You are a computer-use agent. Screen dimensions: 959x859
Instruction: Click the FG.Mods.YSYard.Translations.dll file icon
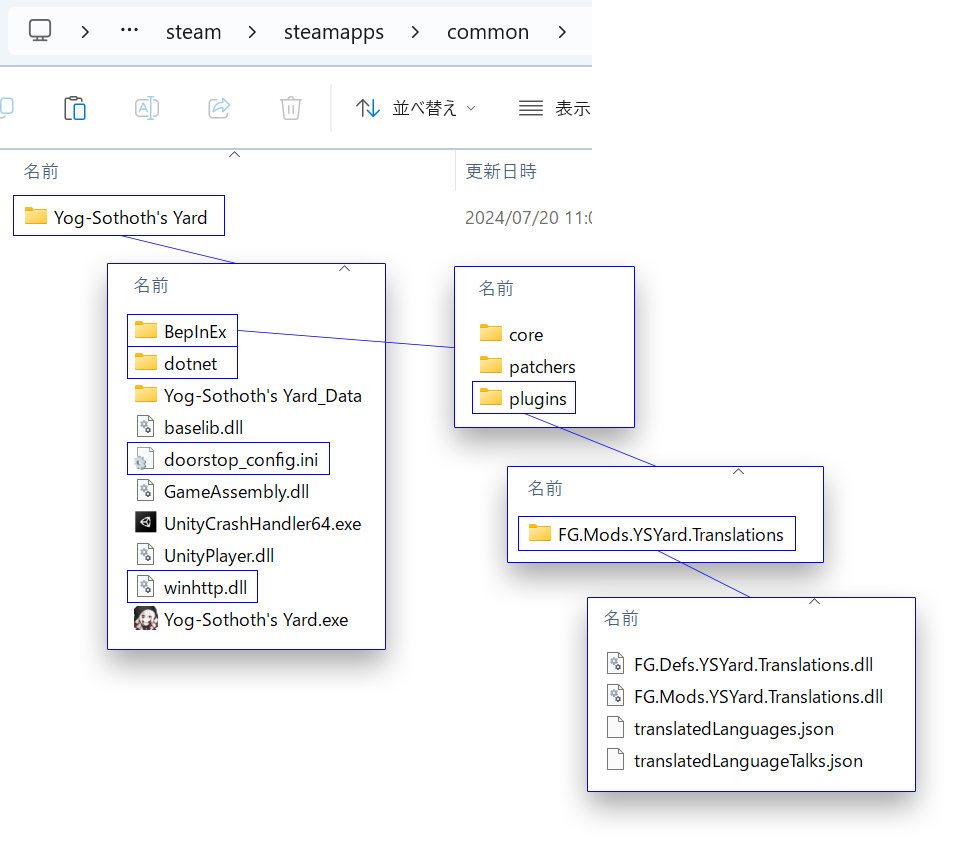(615, 695)
